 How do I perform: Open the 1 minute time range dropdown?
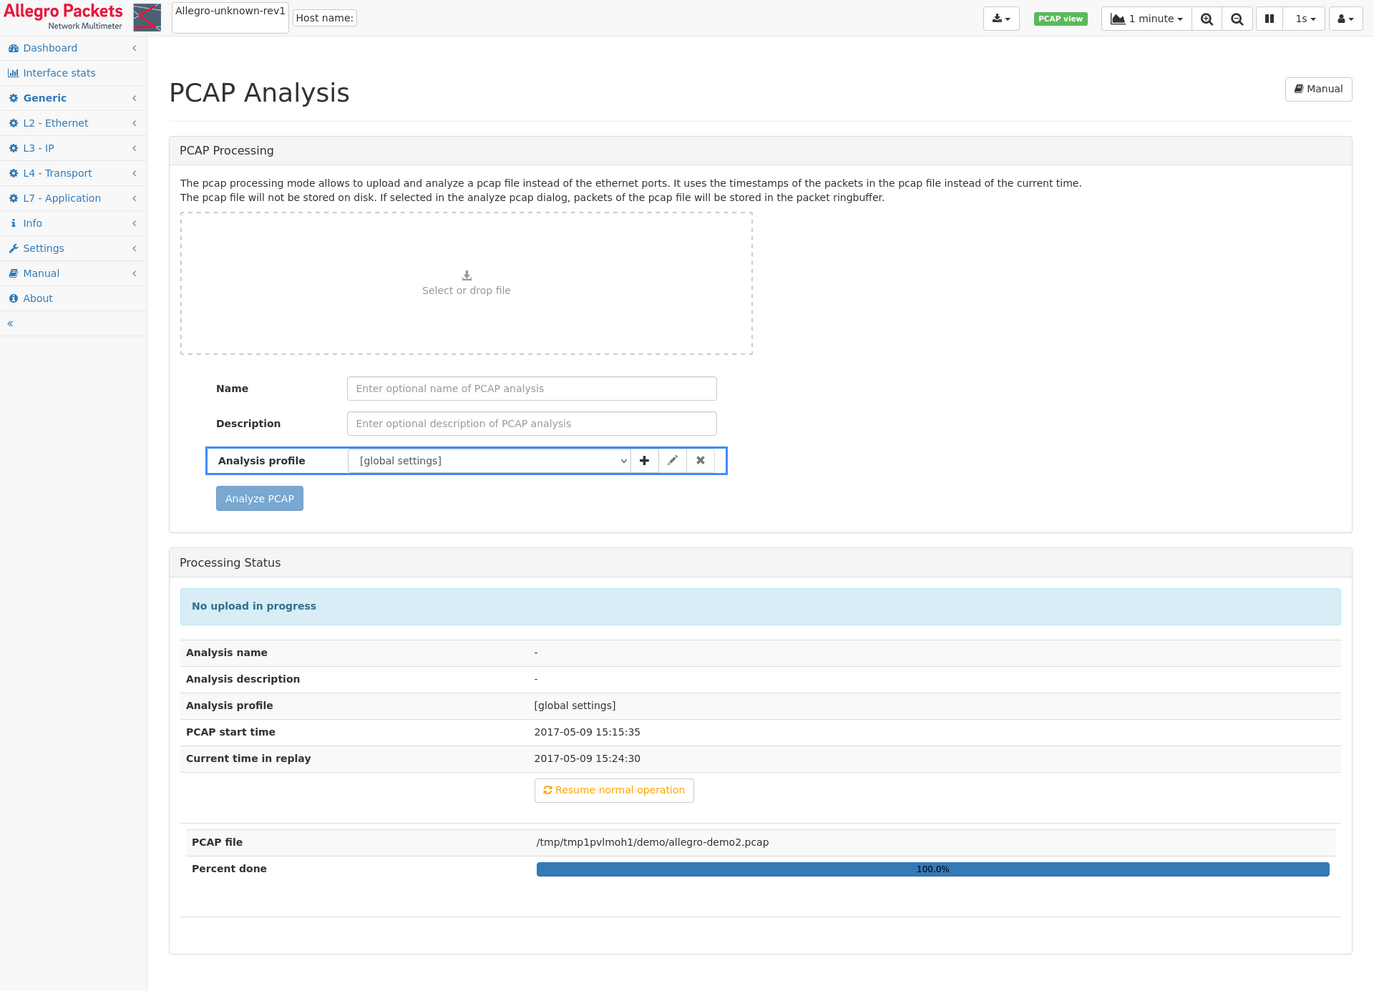[x=1146, y=19]
